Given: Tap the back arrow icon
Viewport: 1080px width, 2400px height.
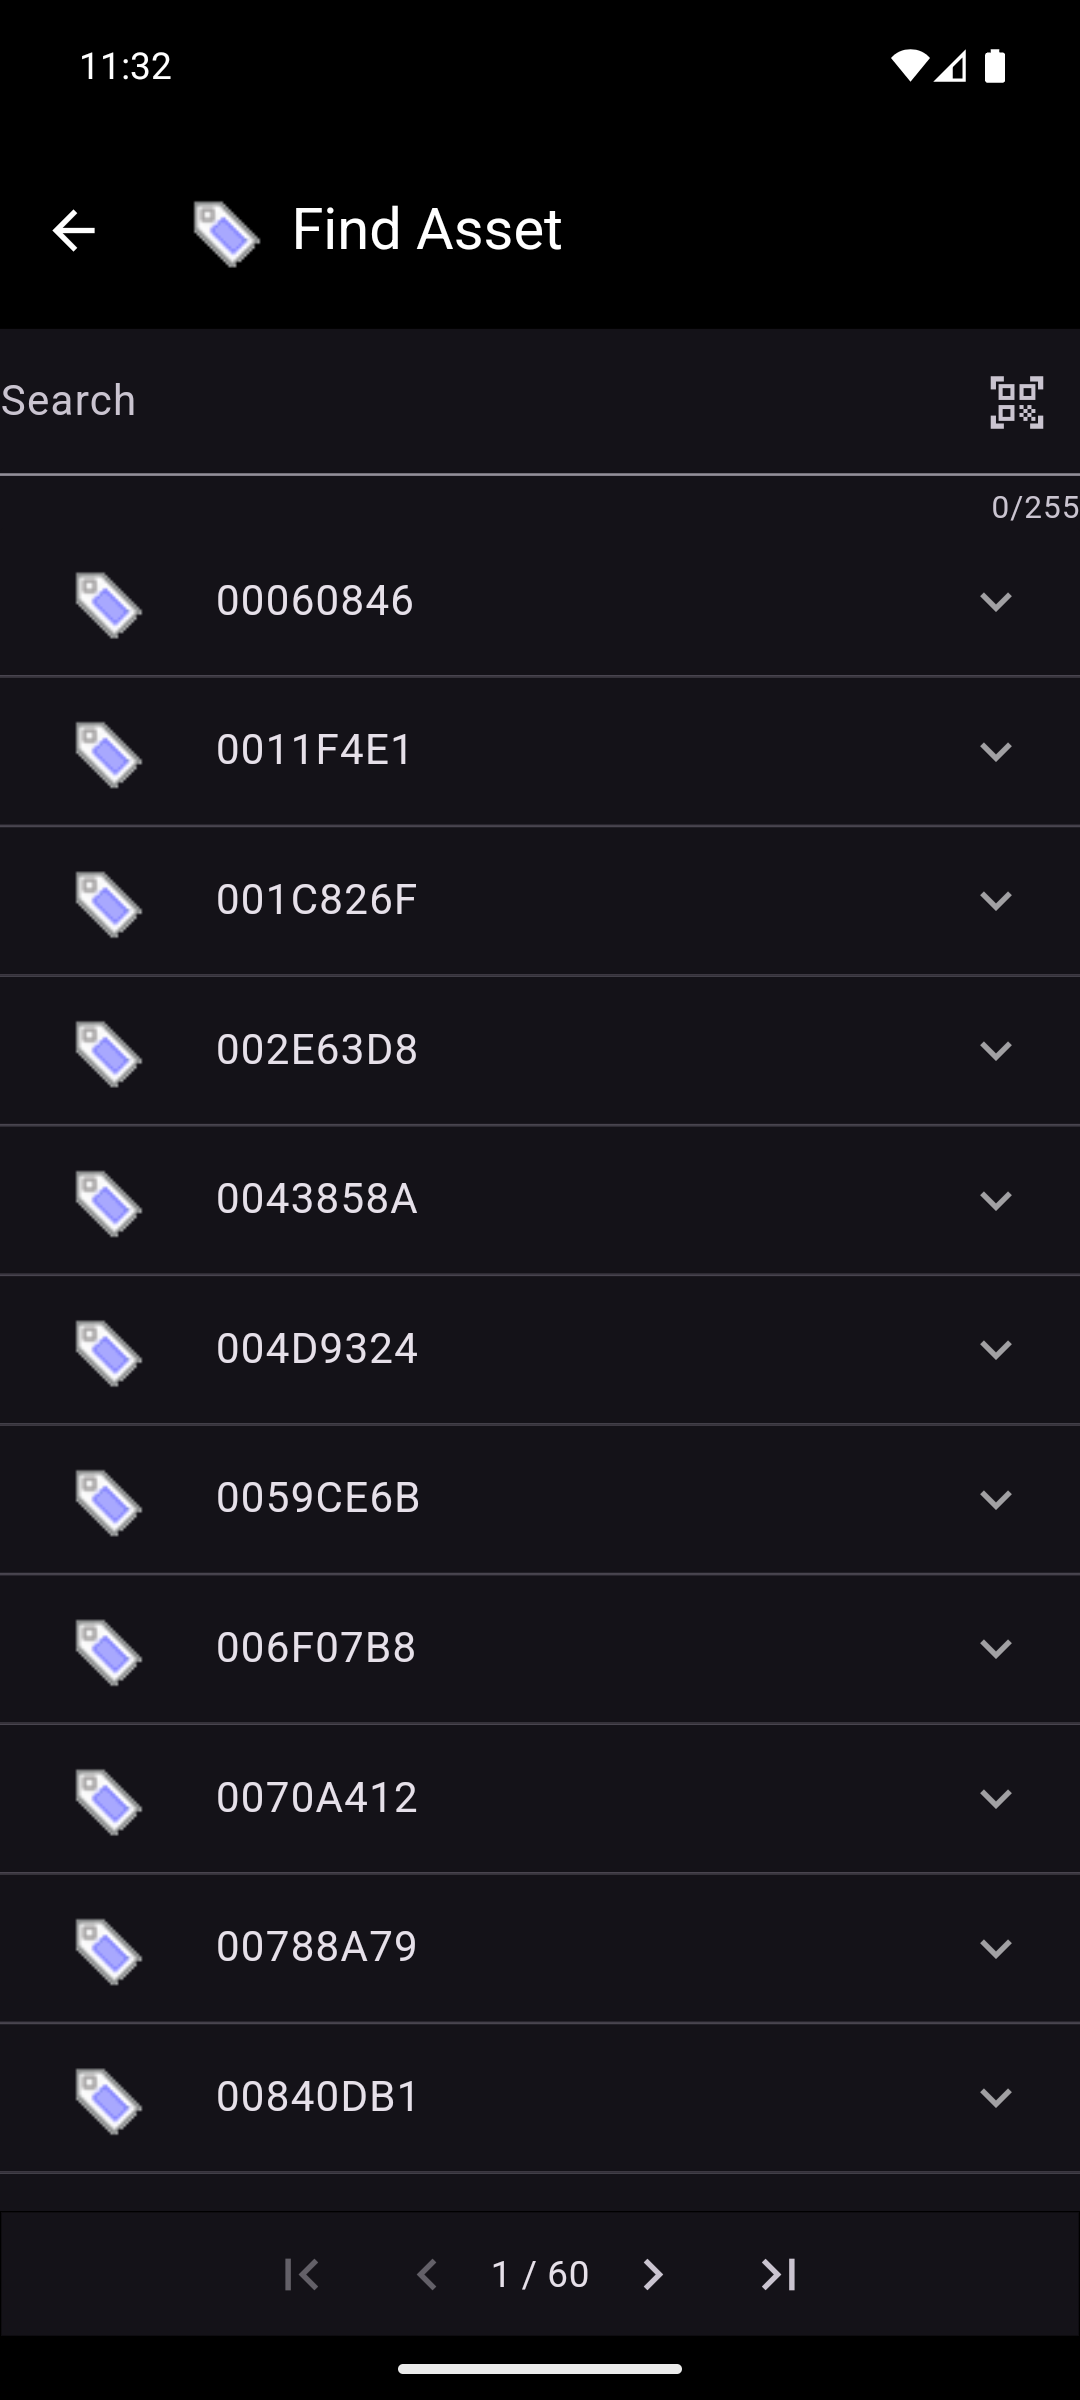Looking at the screenshot, I should [x=73, y=231].
